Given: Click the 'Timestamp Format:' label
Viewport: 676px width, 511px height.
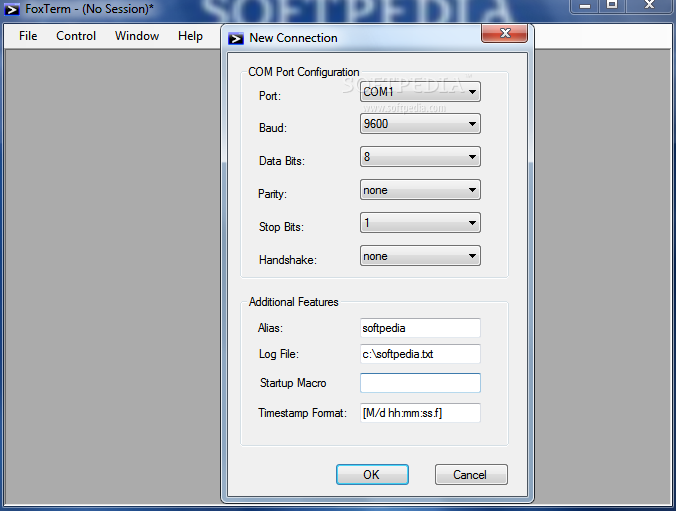Looking at the screenshot, I should tap(303, 413).
